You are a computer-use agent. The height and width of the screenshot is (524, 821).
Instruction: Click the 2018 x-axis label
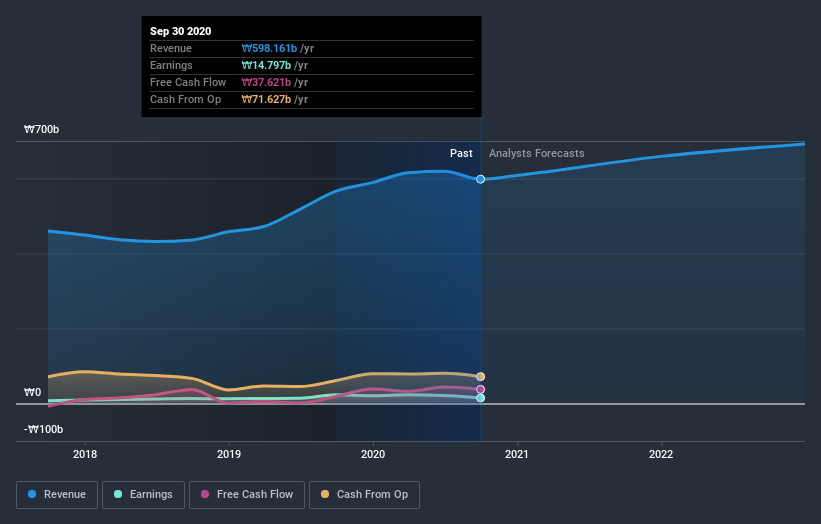click(x=85, y=454)
